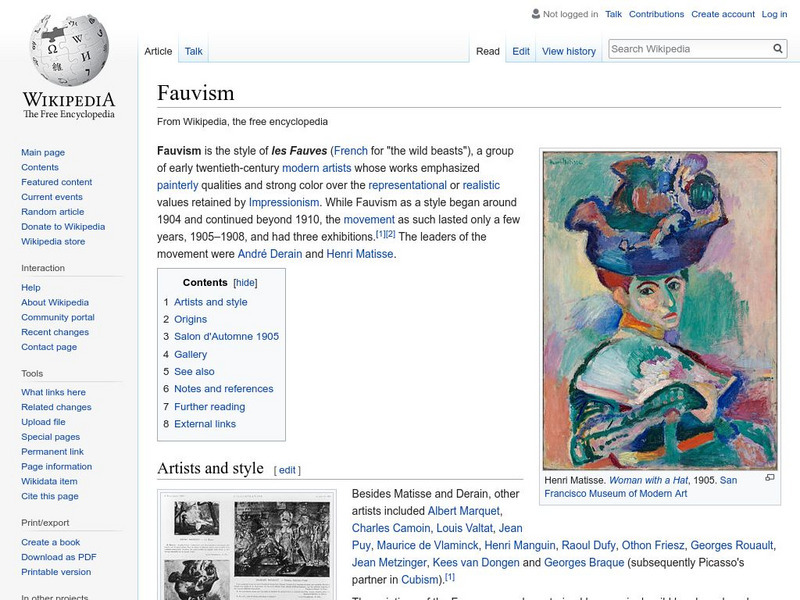Edit the Artists and style section
This screenshot has height=600, width=800.
click(x=287, y=470)
